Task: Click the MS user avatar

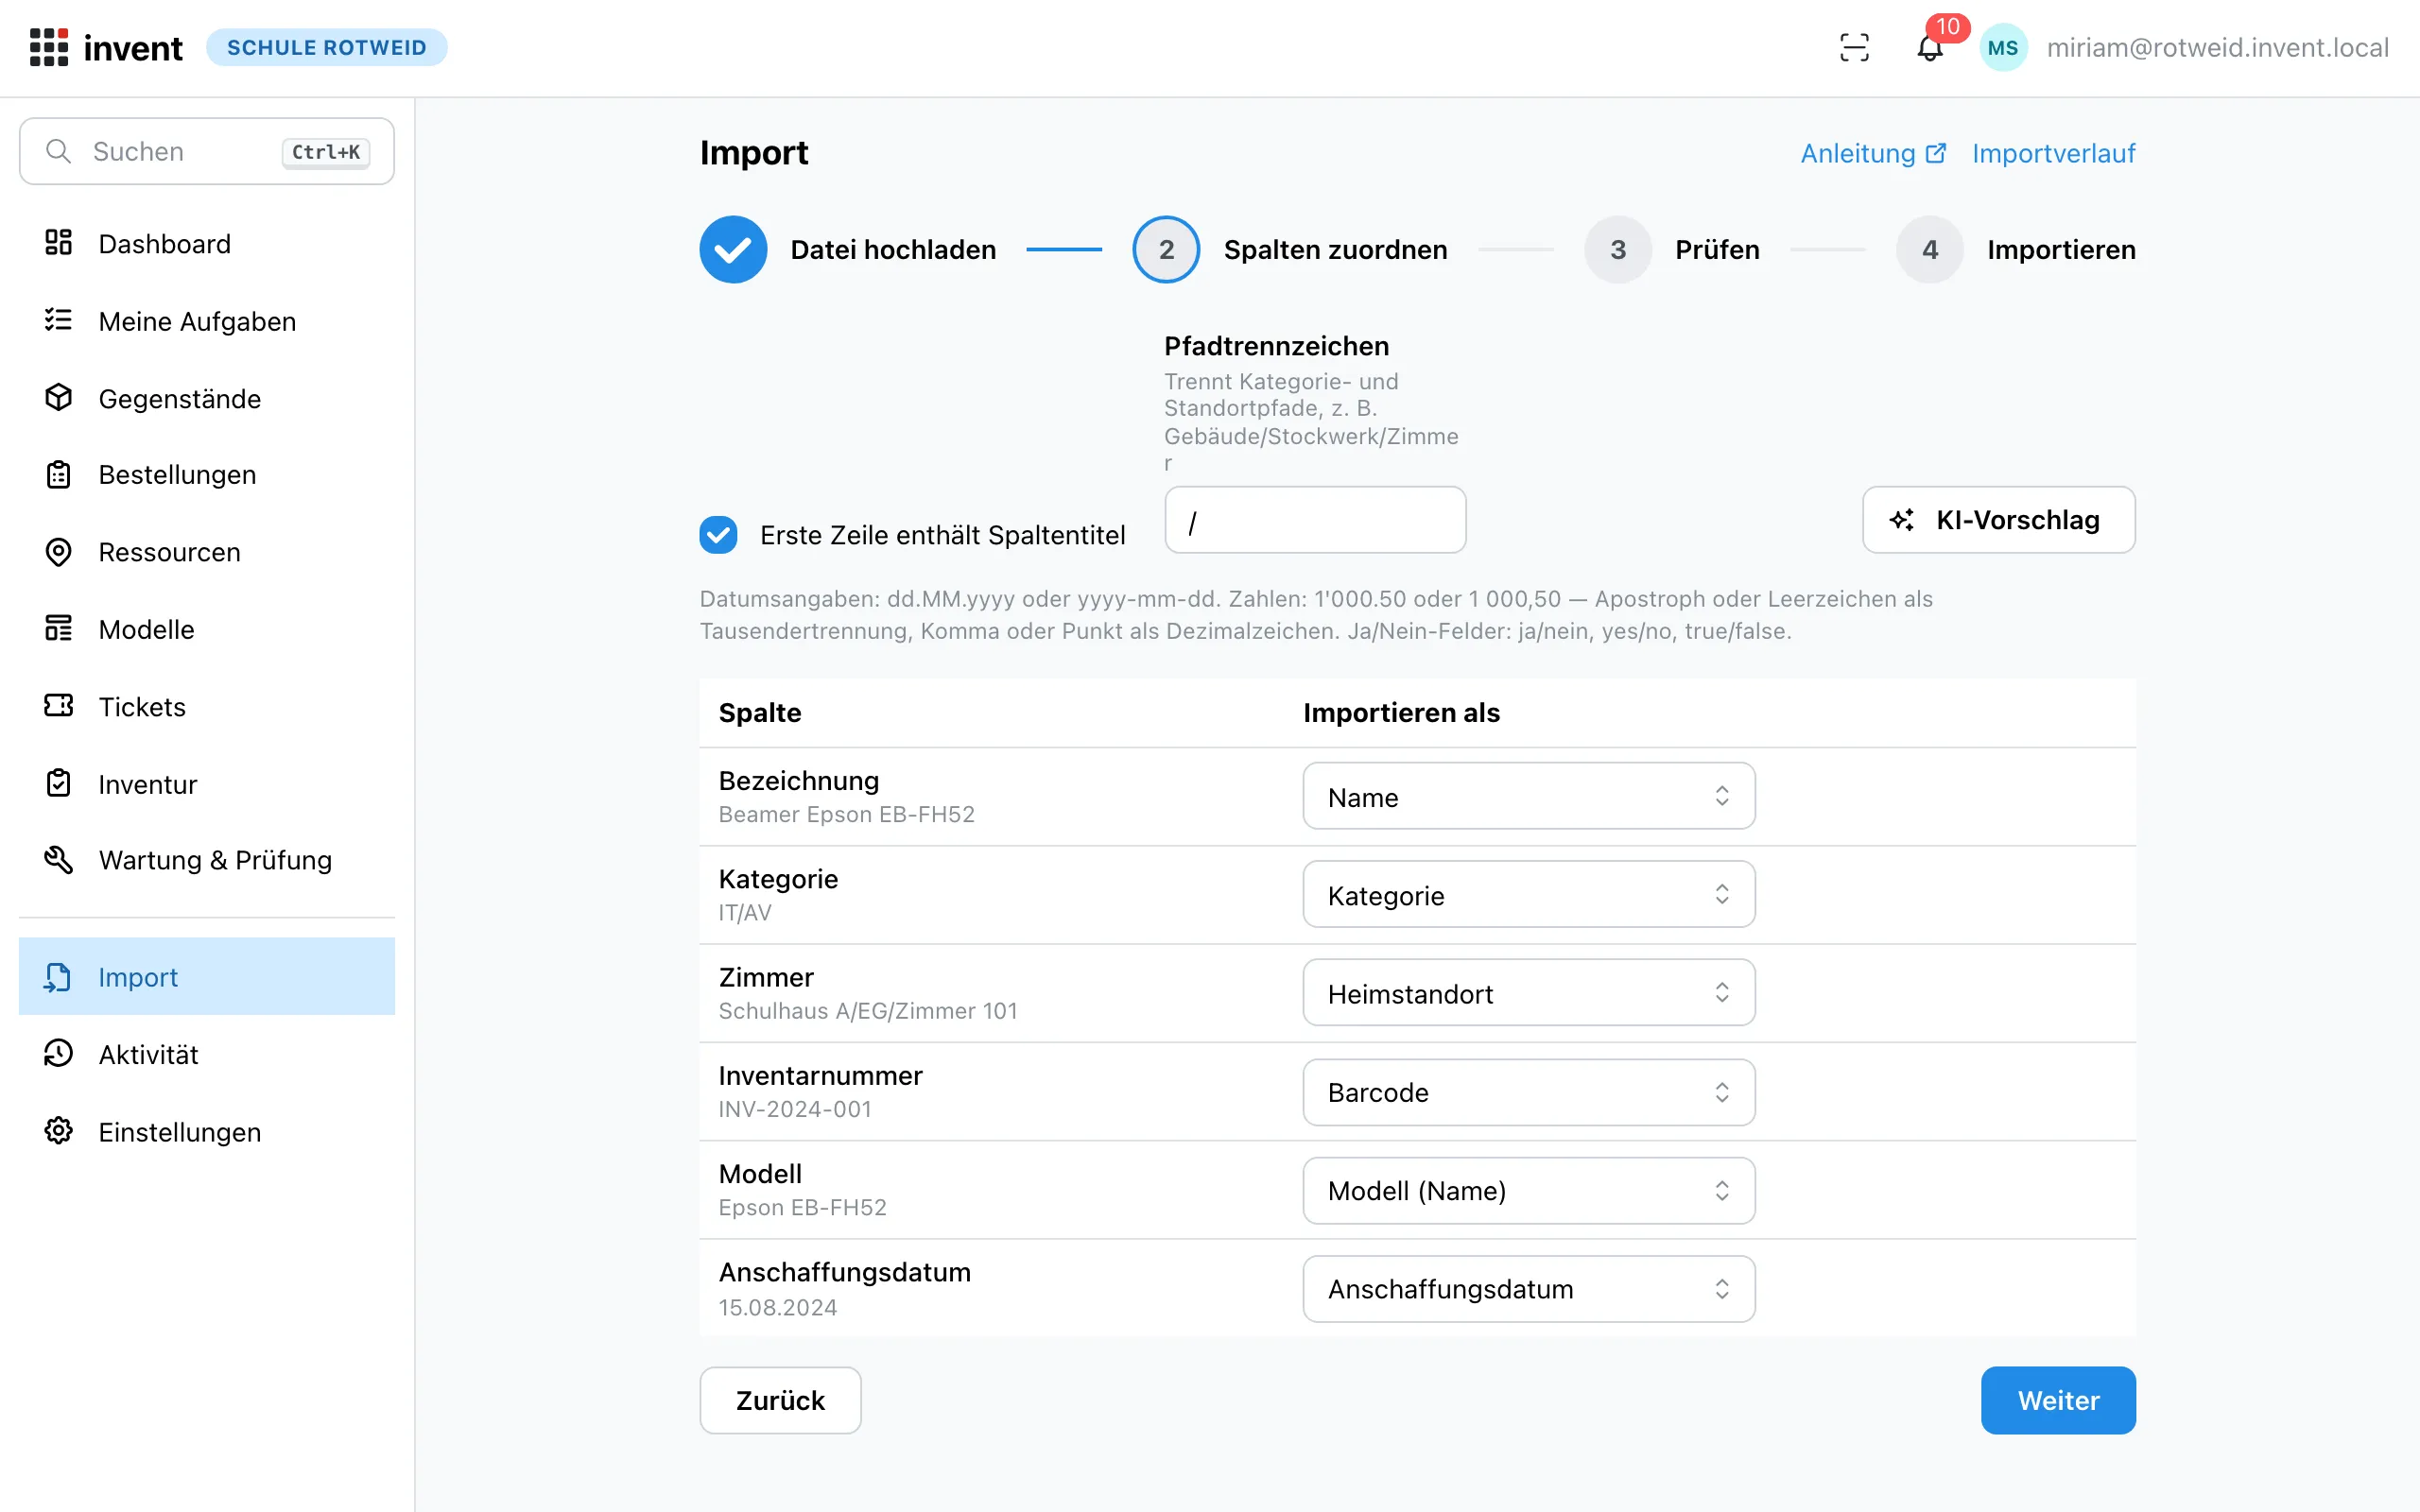Action: click(2003, 47)
